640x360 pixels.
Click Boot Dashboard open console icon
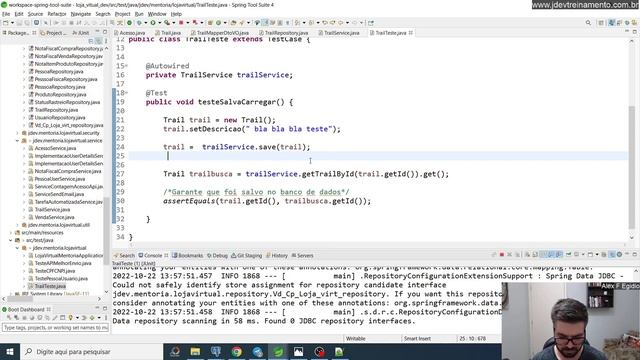62,318
